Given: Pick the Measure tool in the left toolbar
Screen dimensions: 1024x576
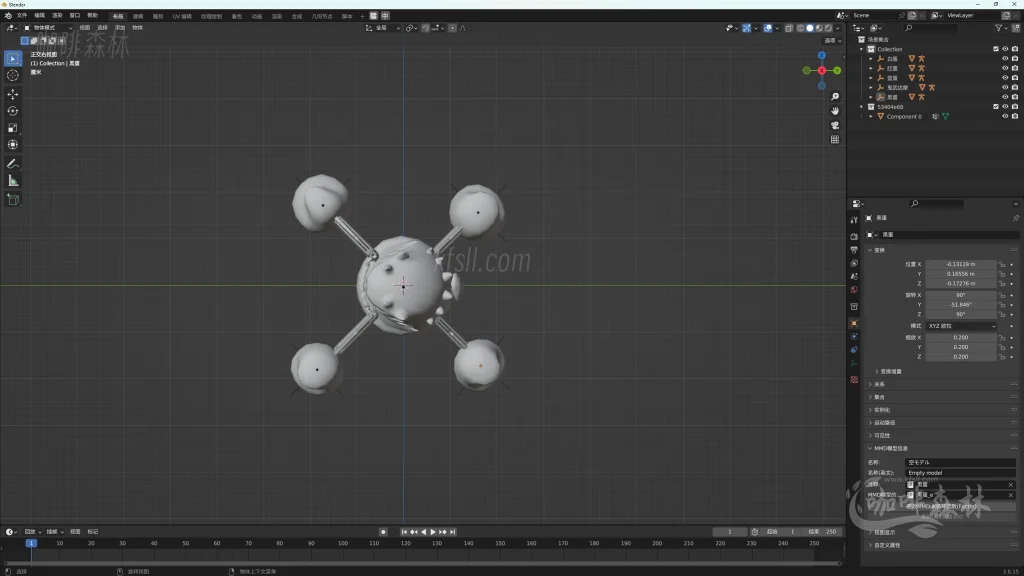Looking at the screenshot, I should (x=13, y=181).
